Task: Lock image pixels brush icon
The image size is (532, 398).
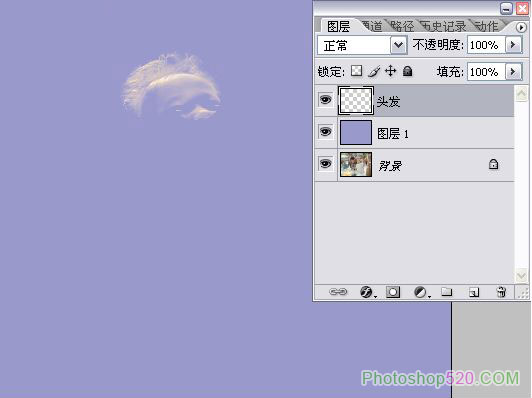Action: point(374,71)
